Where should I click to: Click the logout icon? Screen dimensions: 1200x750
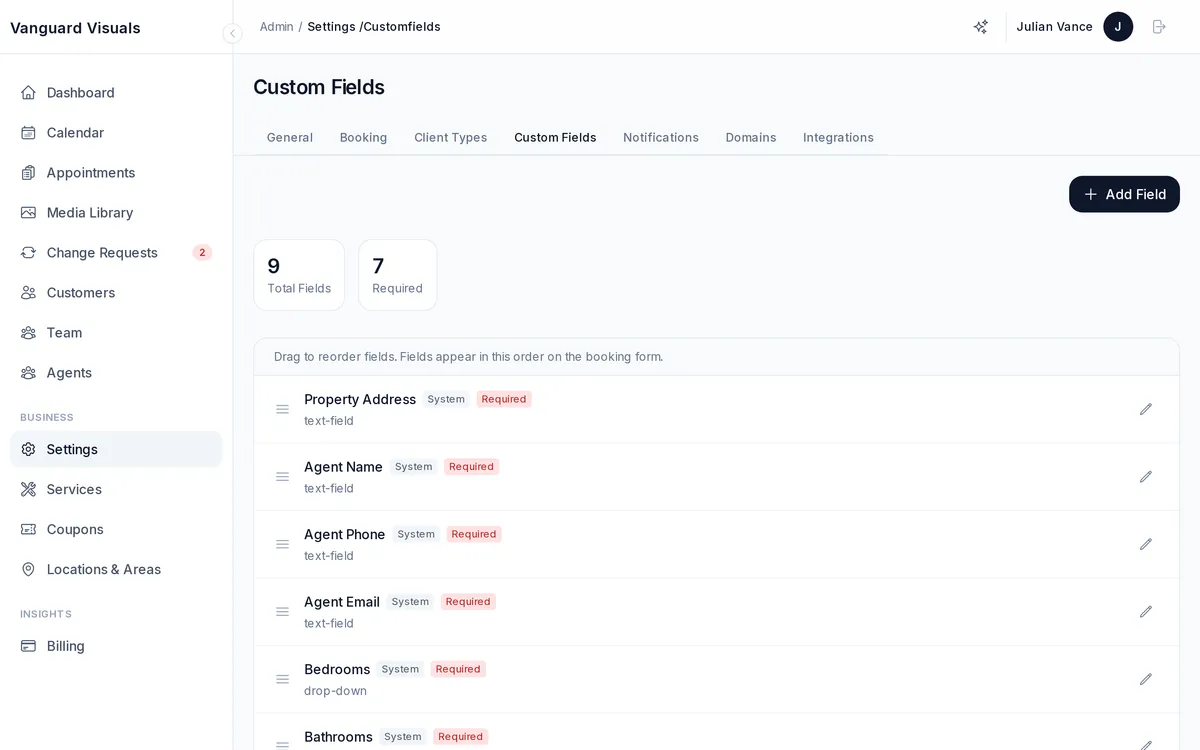[1160, 27]
